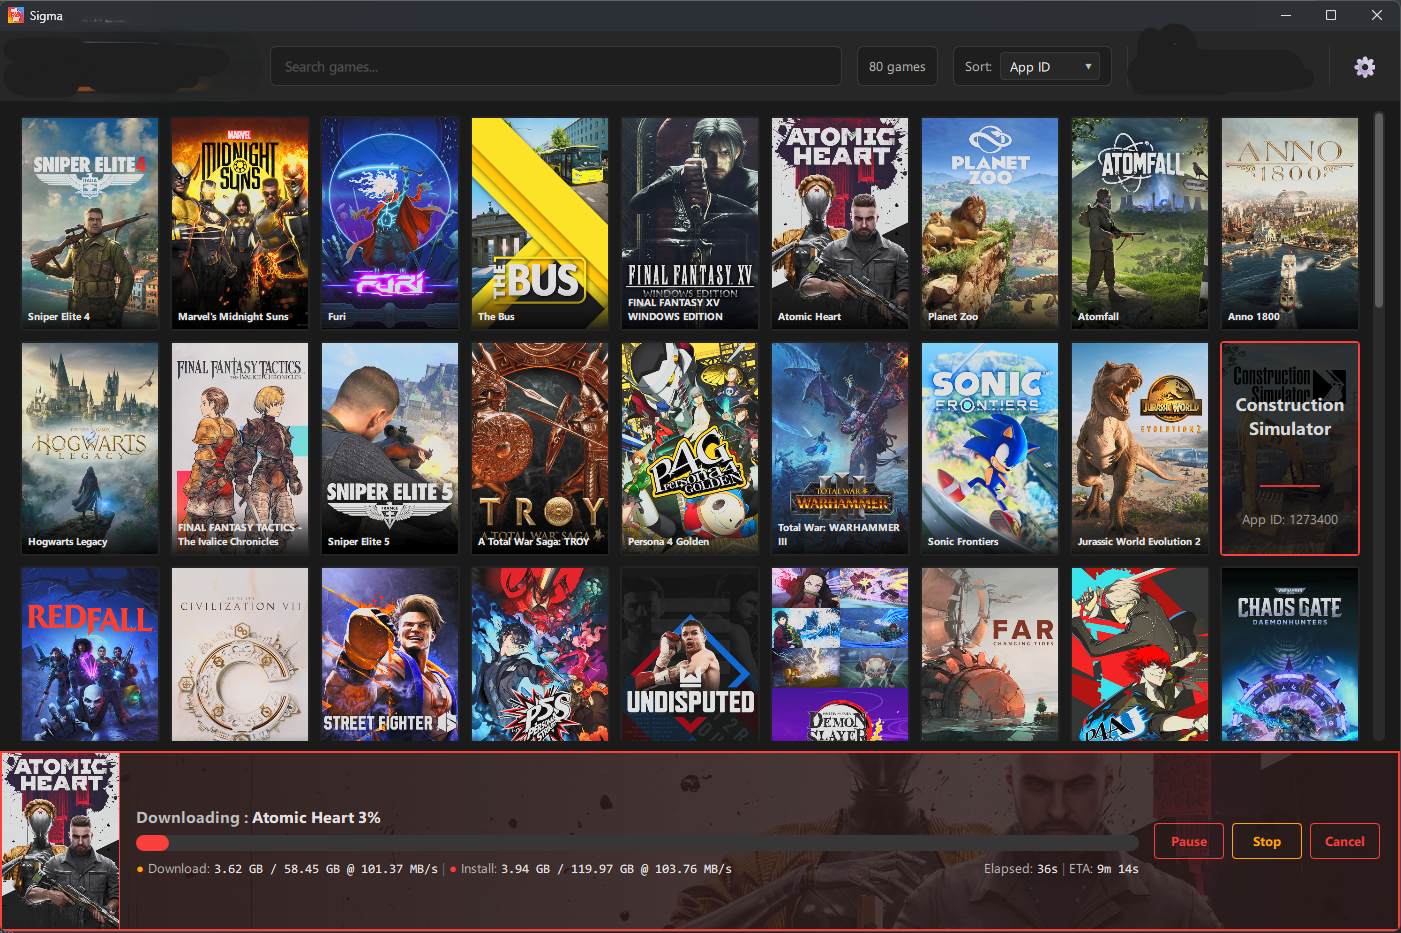This screenshot has height=933, width=1401.
Task: Open the Atomic Heart card in library grid
Action: (840, 223)
